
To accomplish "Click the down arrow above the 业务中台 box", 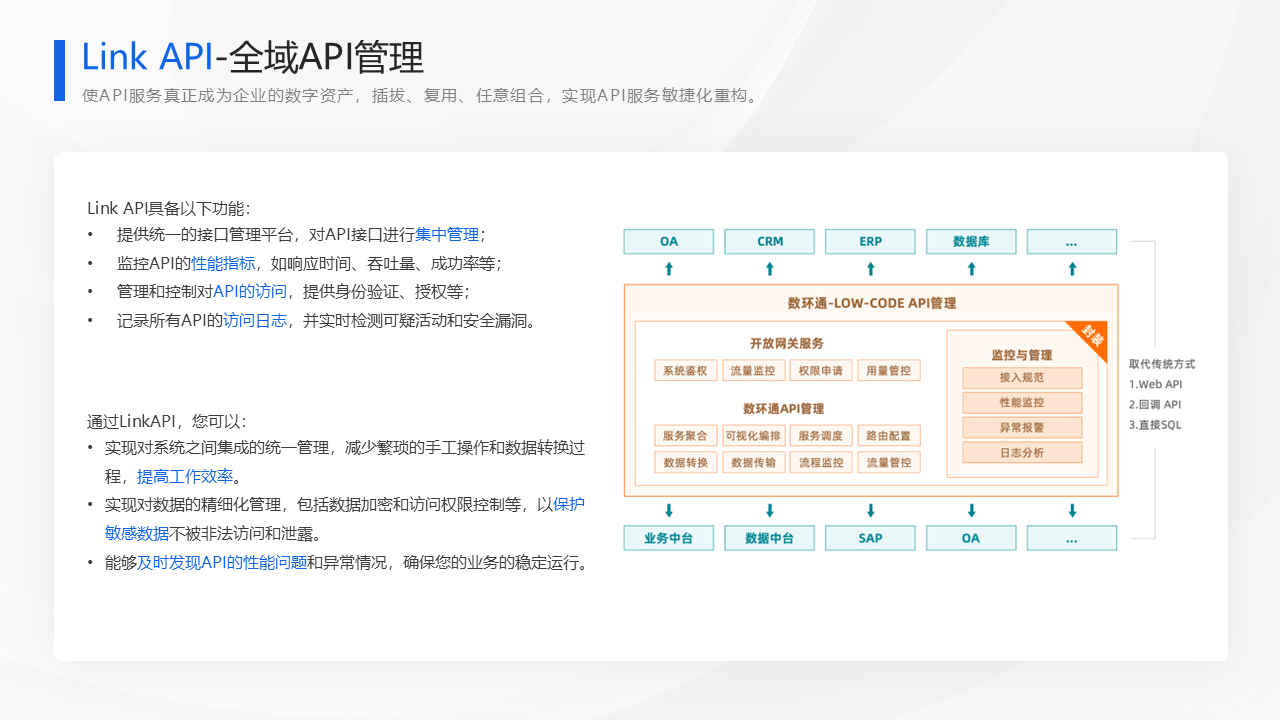I will [x=669, y=511].
